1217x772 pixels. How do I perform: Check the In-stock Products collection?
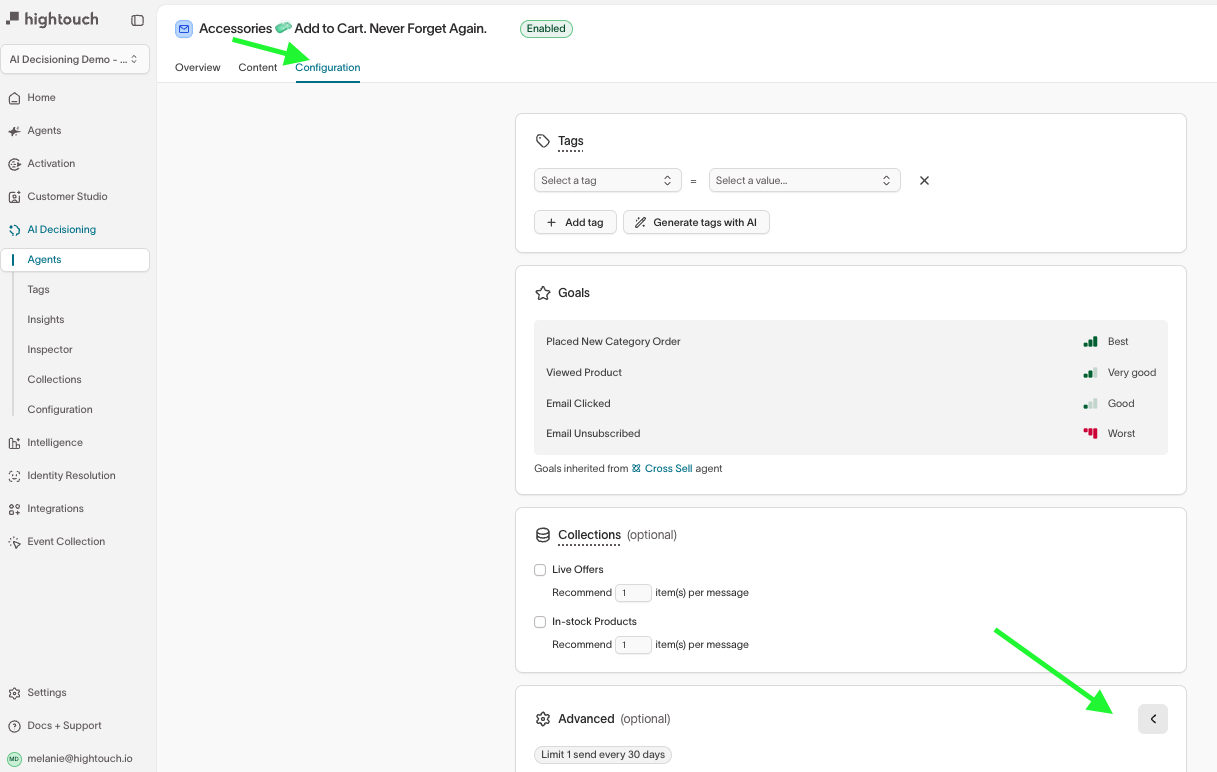(540, 621)
